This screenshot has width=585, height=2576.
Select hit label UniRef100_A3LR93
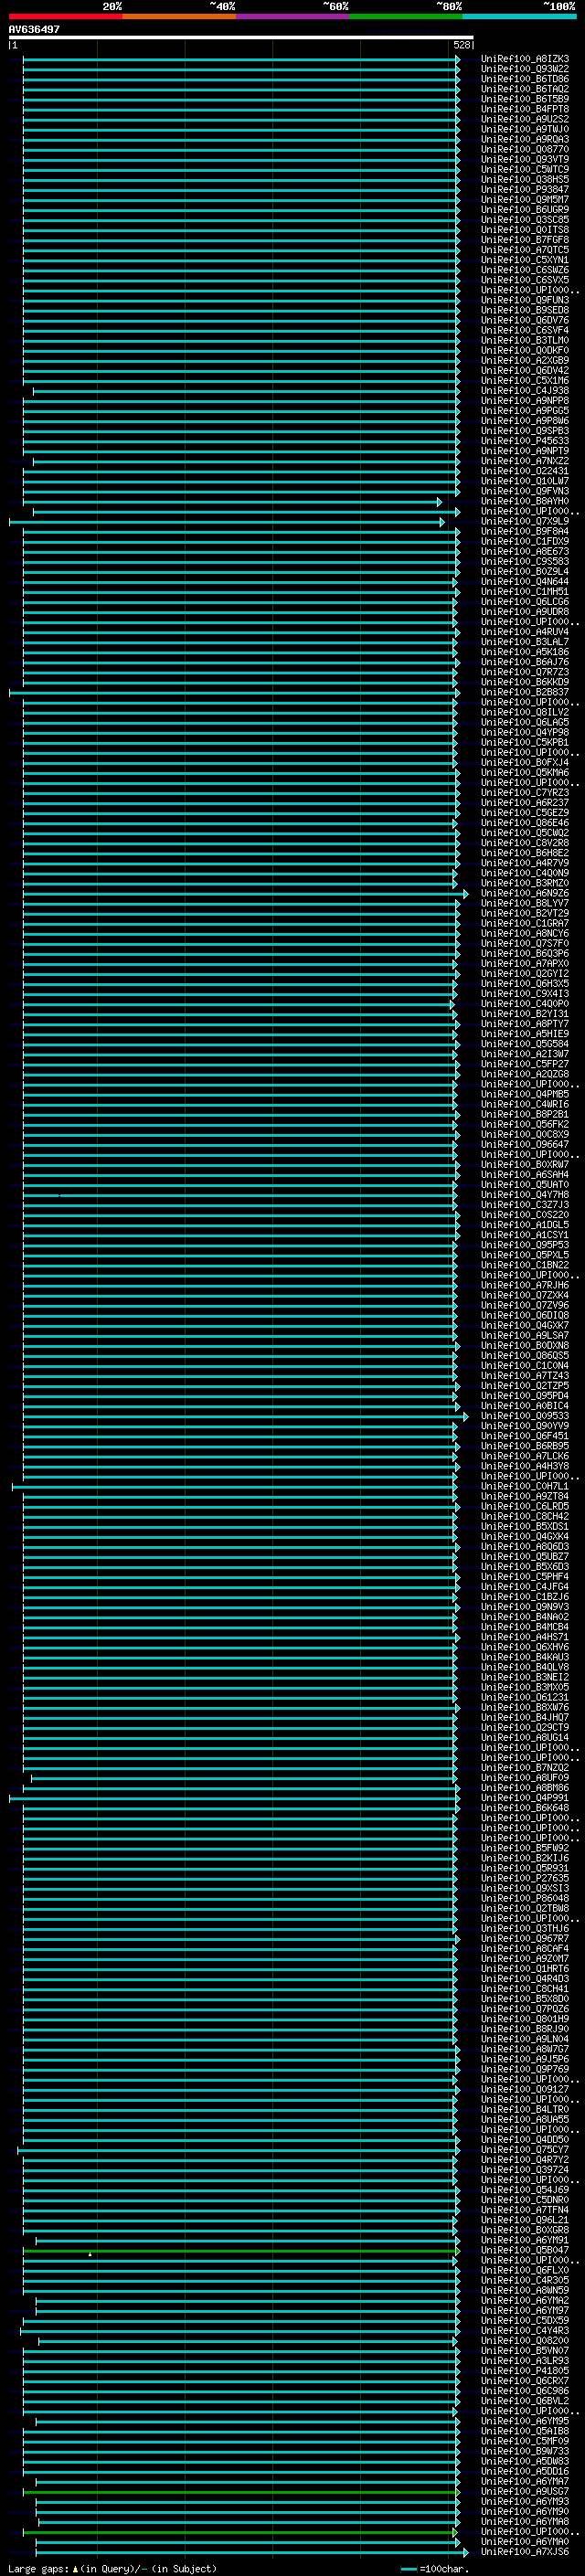pyautogui.click(x=525, y=2360)
